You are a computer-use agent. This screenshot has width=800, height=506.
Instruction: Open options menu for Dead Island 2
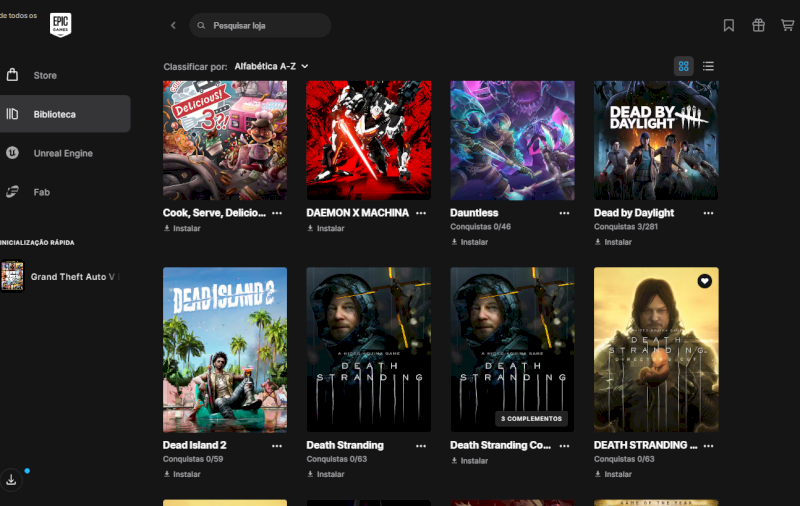click(x=277, y=446)
